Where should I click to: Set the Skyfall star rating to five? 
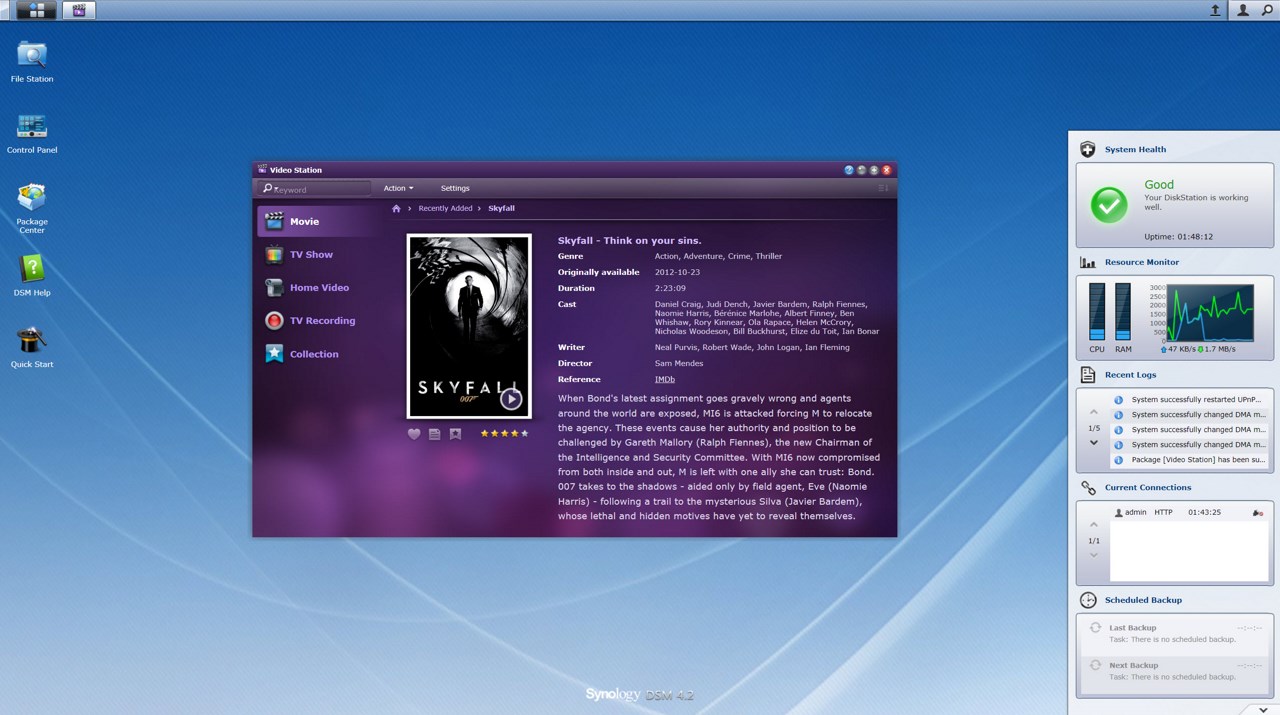tap(524, 434)
